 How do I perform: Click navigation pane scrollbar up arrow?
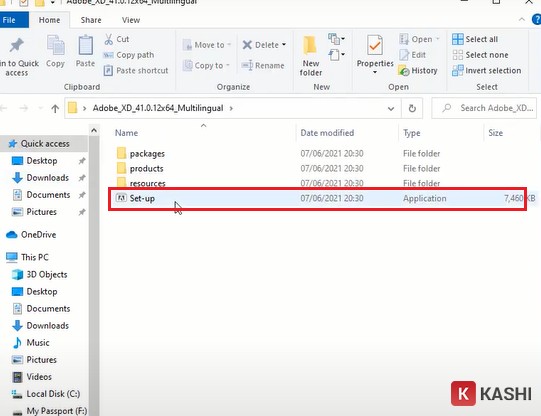[94, 131]
